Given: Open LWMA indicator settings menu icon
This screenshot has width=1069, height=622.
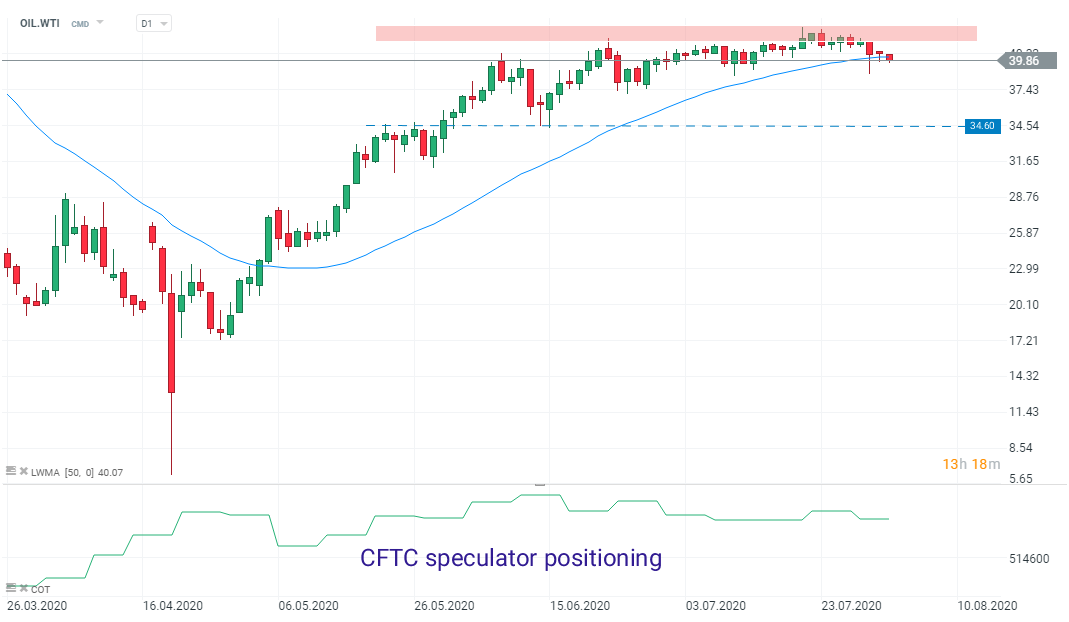Looking at the screenshot, I should (12, 470).
